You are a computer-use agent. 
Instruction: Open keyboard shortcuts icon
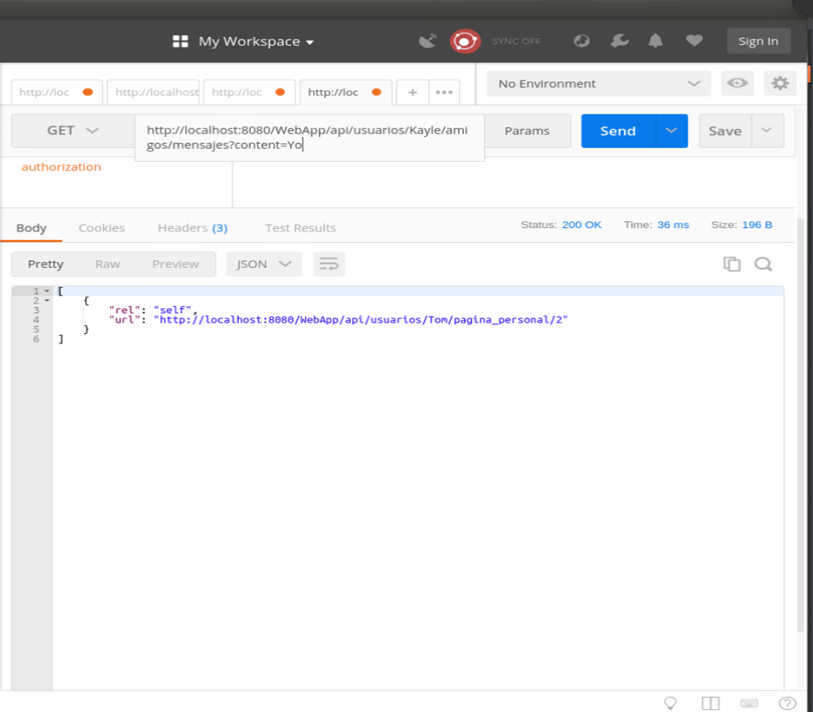click(x=749, y=703)
